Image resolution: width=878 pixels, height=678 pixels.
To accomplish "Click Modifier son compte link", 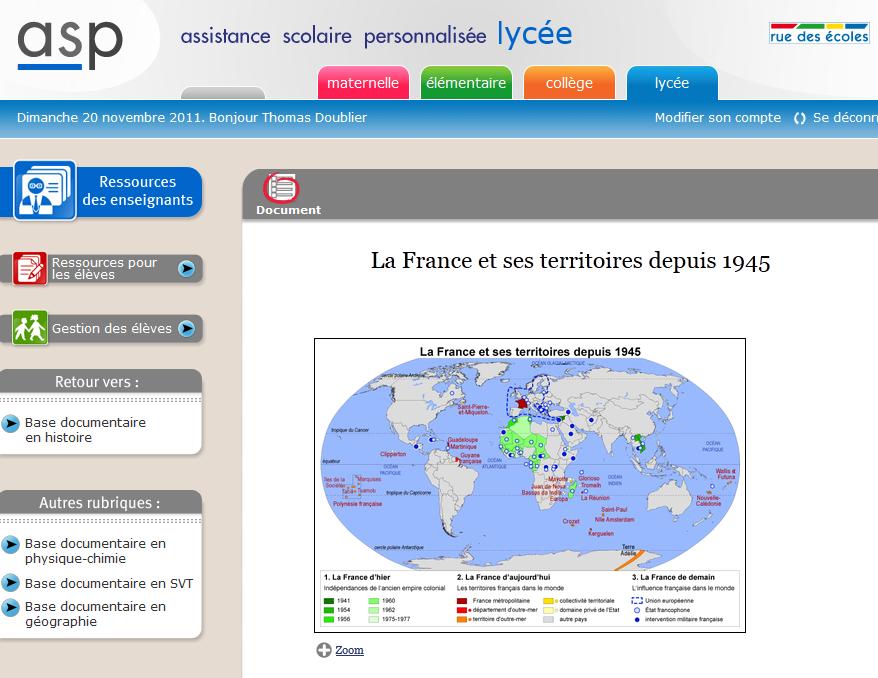I will point(717,118).
